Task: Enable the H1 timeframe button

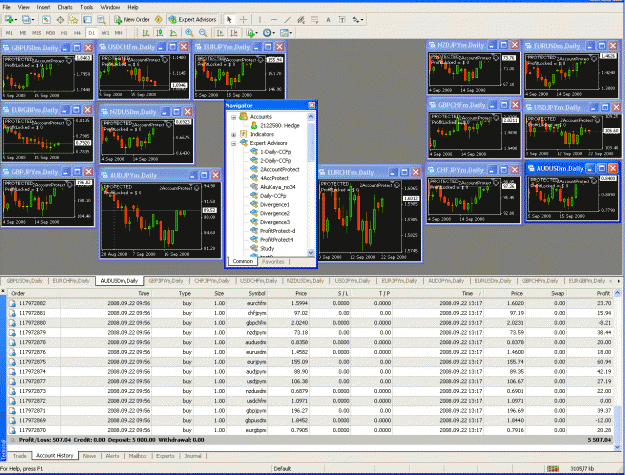Action: (64, 33)
